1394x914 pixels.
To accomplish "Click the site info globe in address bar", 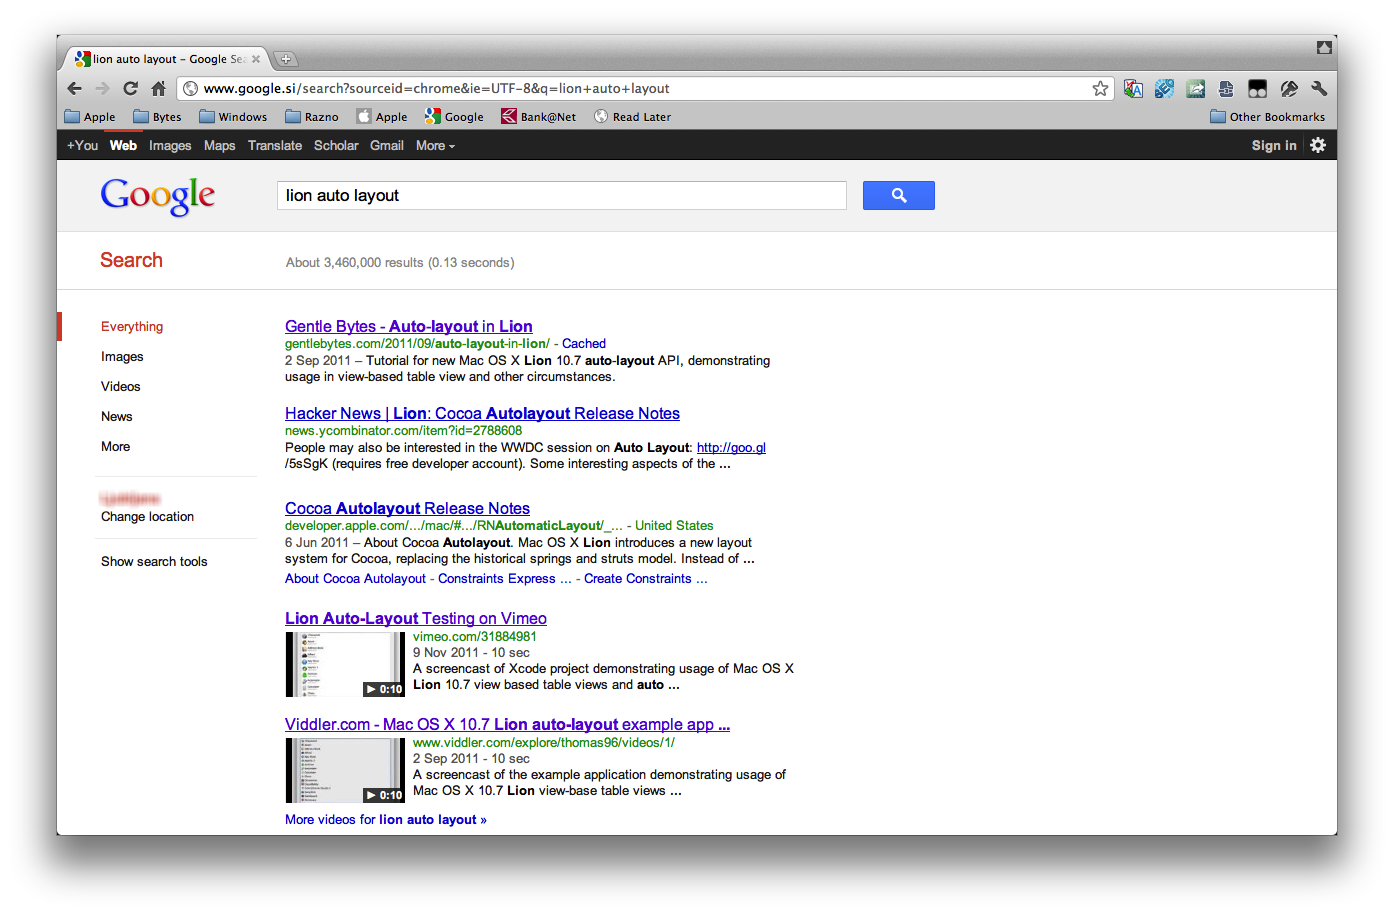I will pyautogui.click(x=191, y=89).
